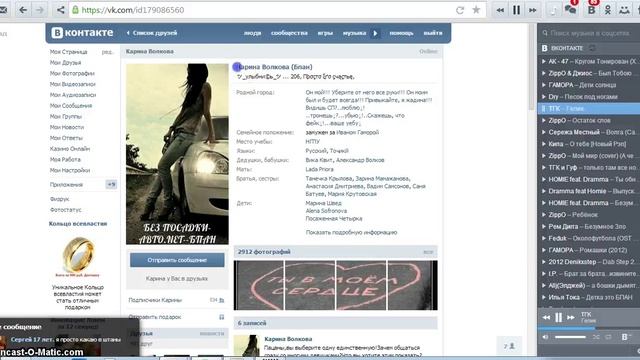Open the 2912 фотографий header
640x360 pixels.
pos(264,252)
